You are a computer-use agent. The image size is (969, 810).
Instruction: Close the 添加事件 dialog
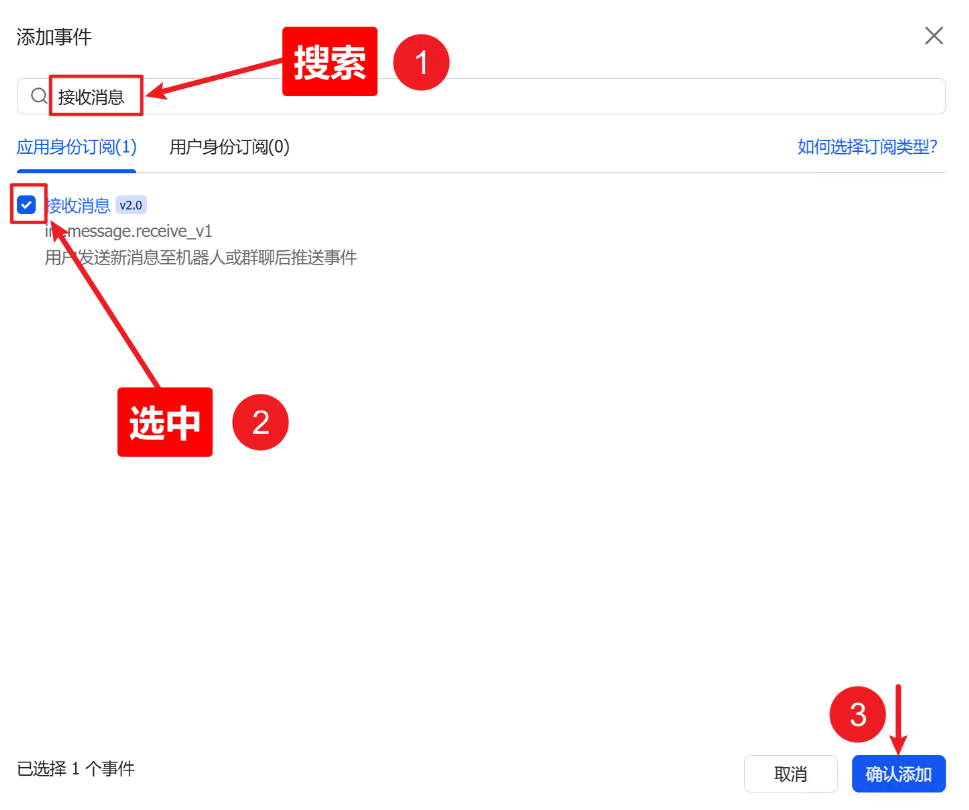[x=933, y=36]
